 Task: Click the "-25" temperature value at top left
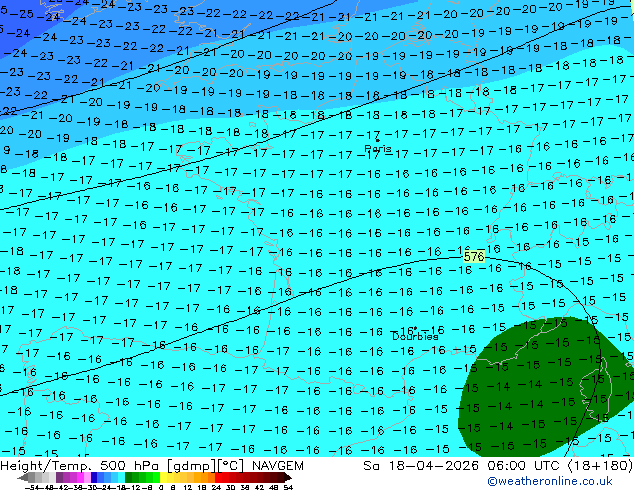21,13
